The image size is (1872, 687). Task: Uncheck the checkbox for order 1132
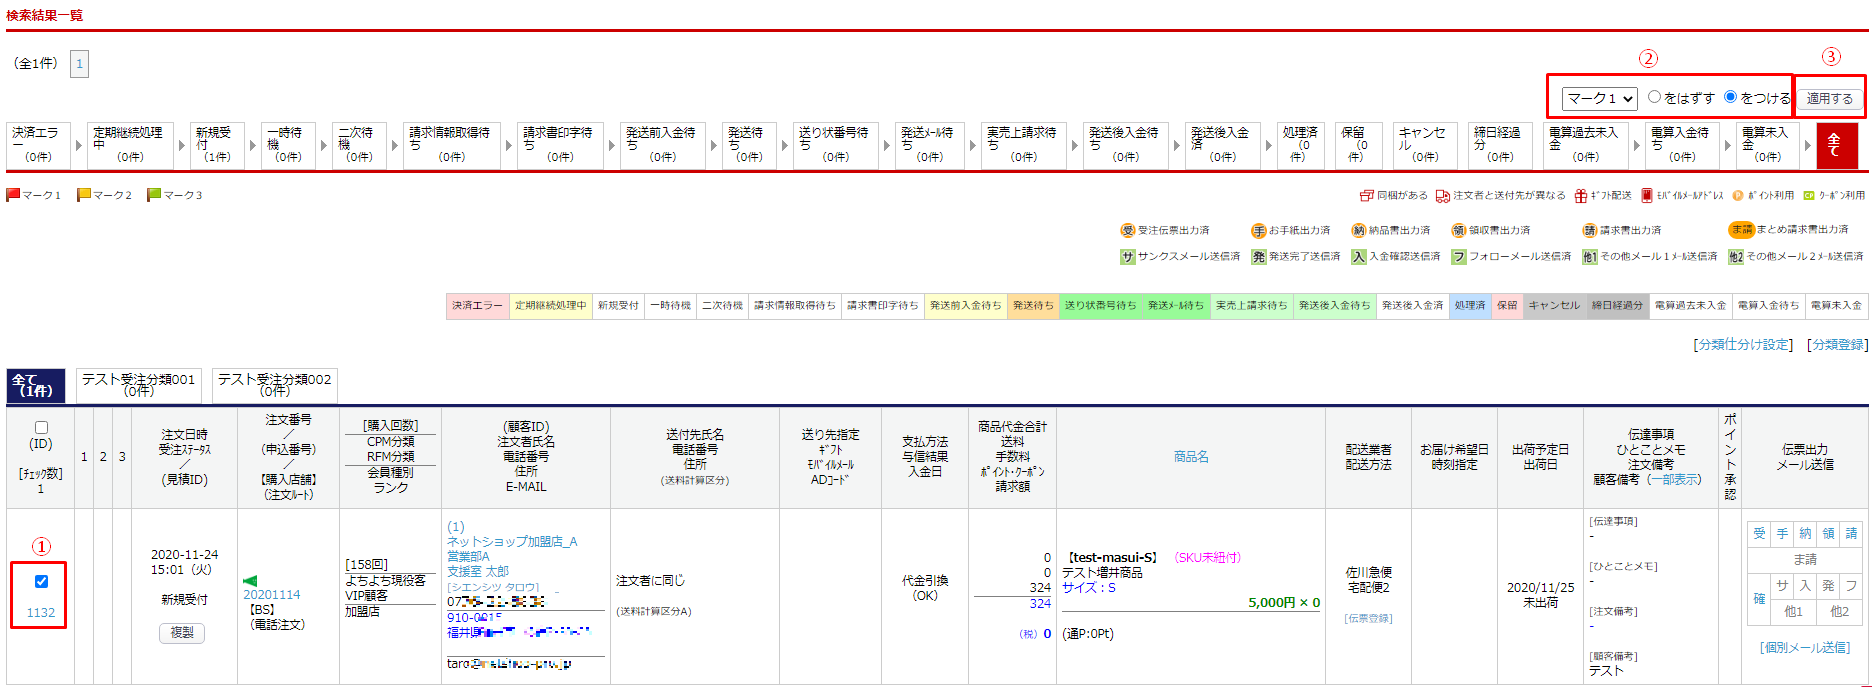[x=41, y=581]
